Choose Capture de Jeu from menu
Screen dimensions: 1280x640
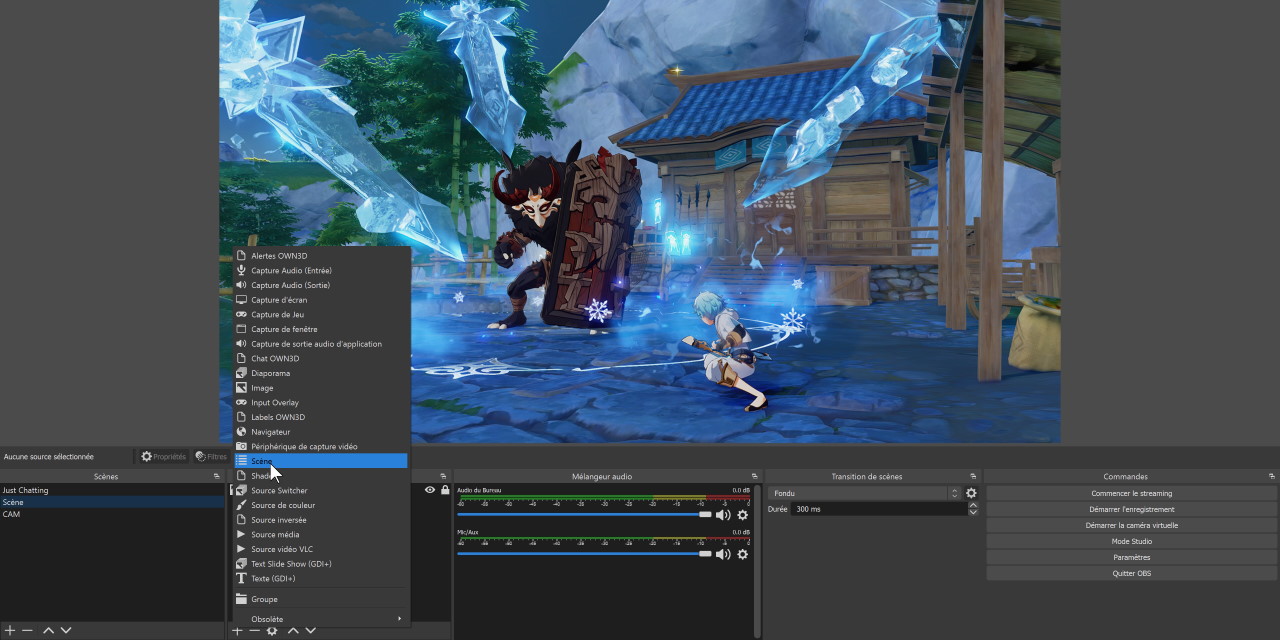(x=277, y=314)
